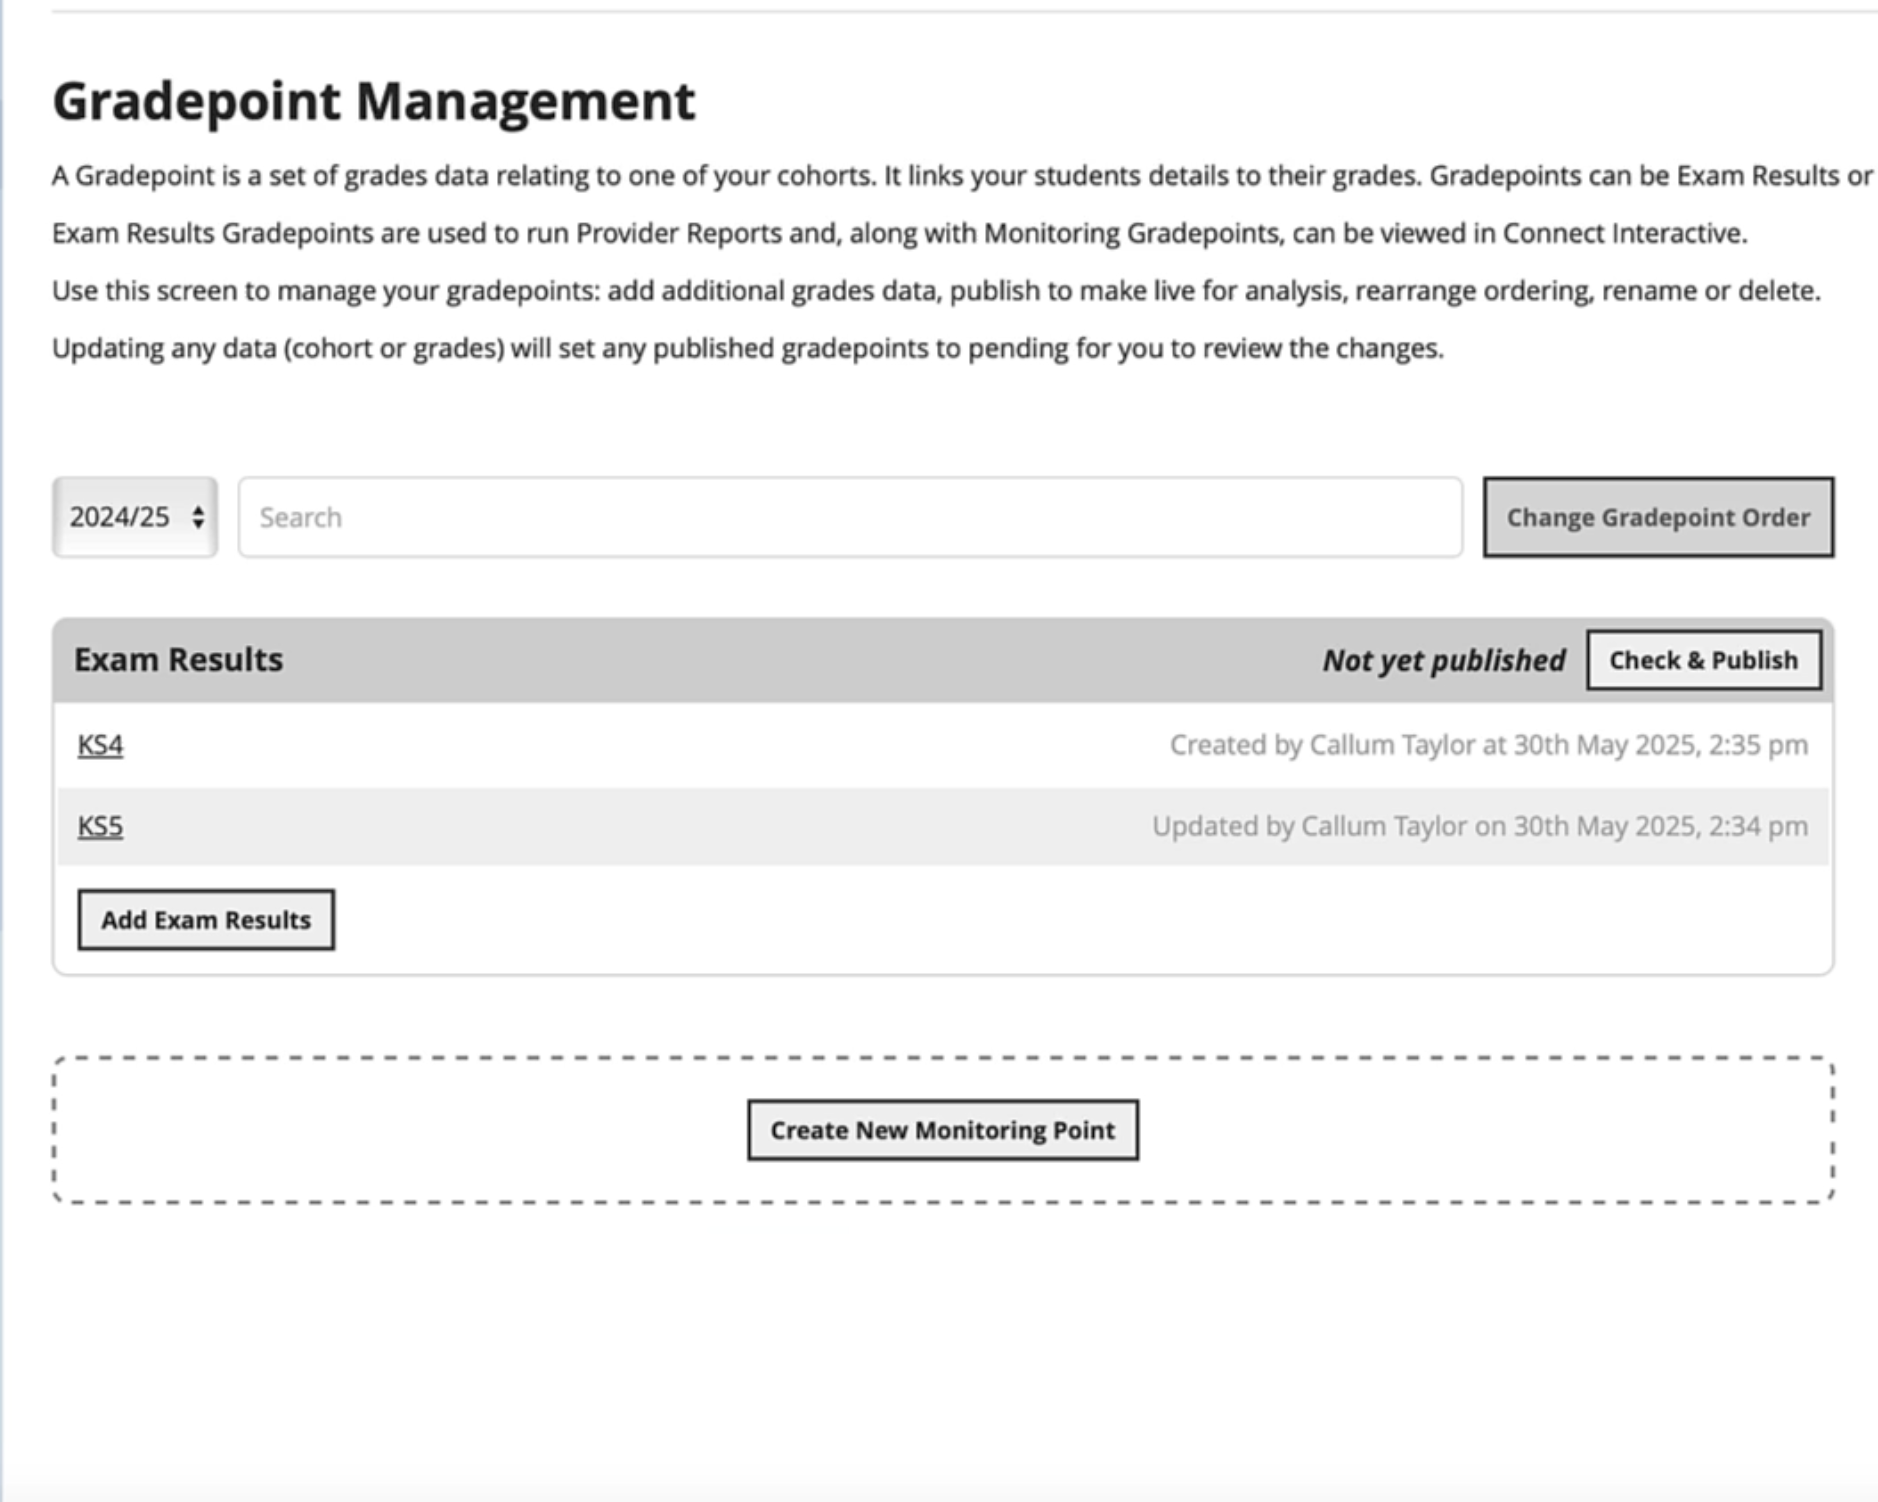Click the 'Not yet published' status text

(1444, 660)
